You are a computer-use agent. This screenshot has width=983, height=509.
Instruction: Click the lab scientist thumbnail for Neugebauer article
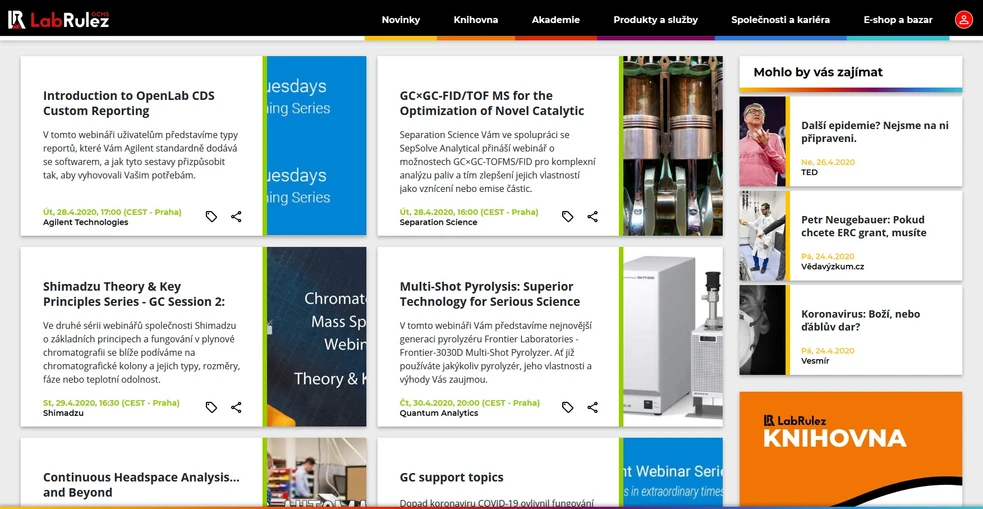click(762, 236)
